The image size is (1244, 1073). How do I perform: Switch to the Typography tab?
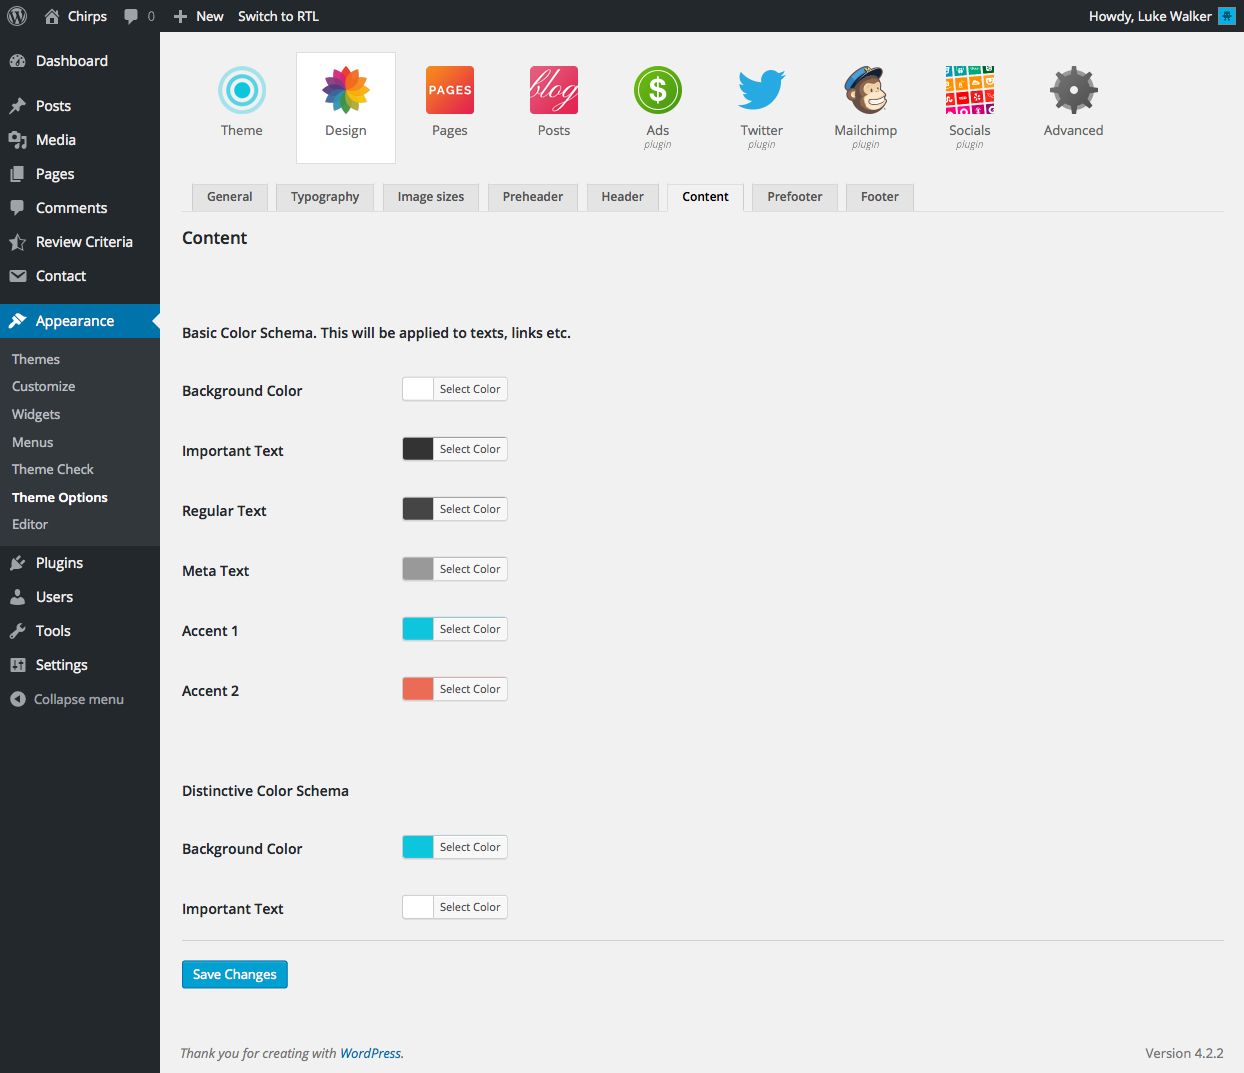coord(325,197)
